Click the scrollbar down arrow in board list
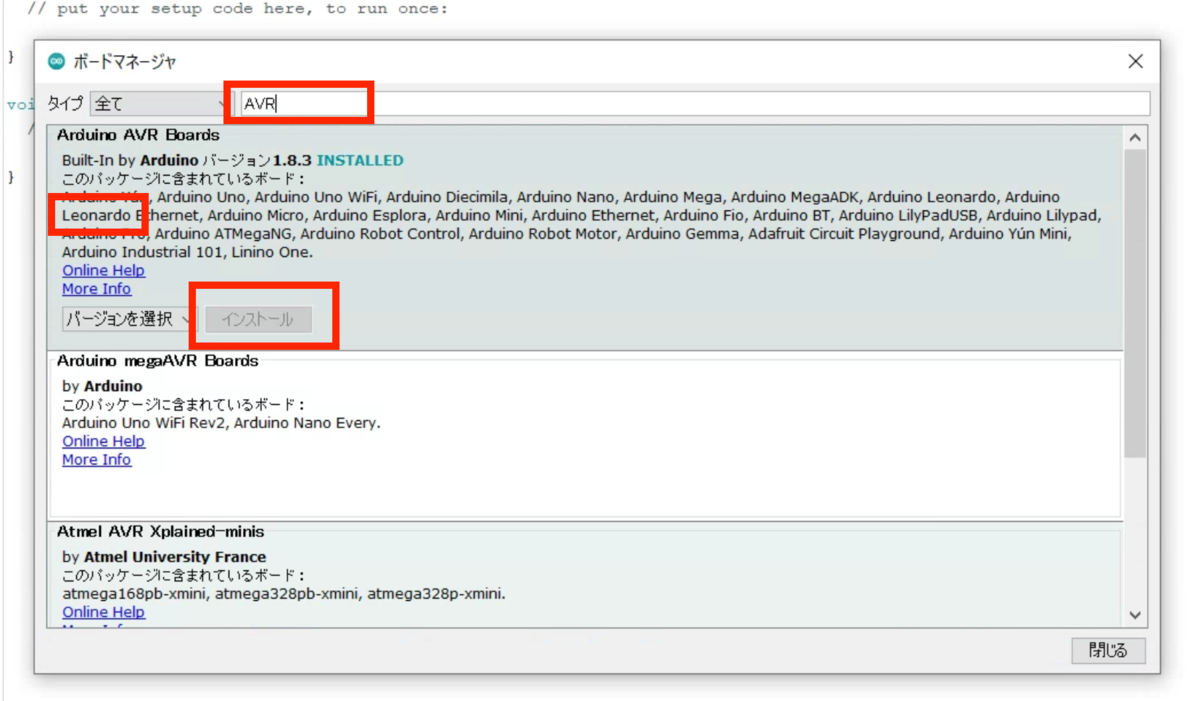 click(1135, 615)
